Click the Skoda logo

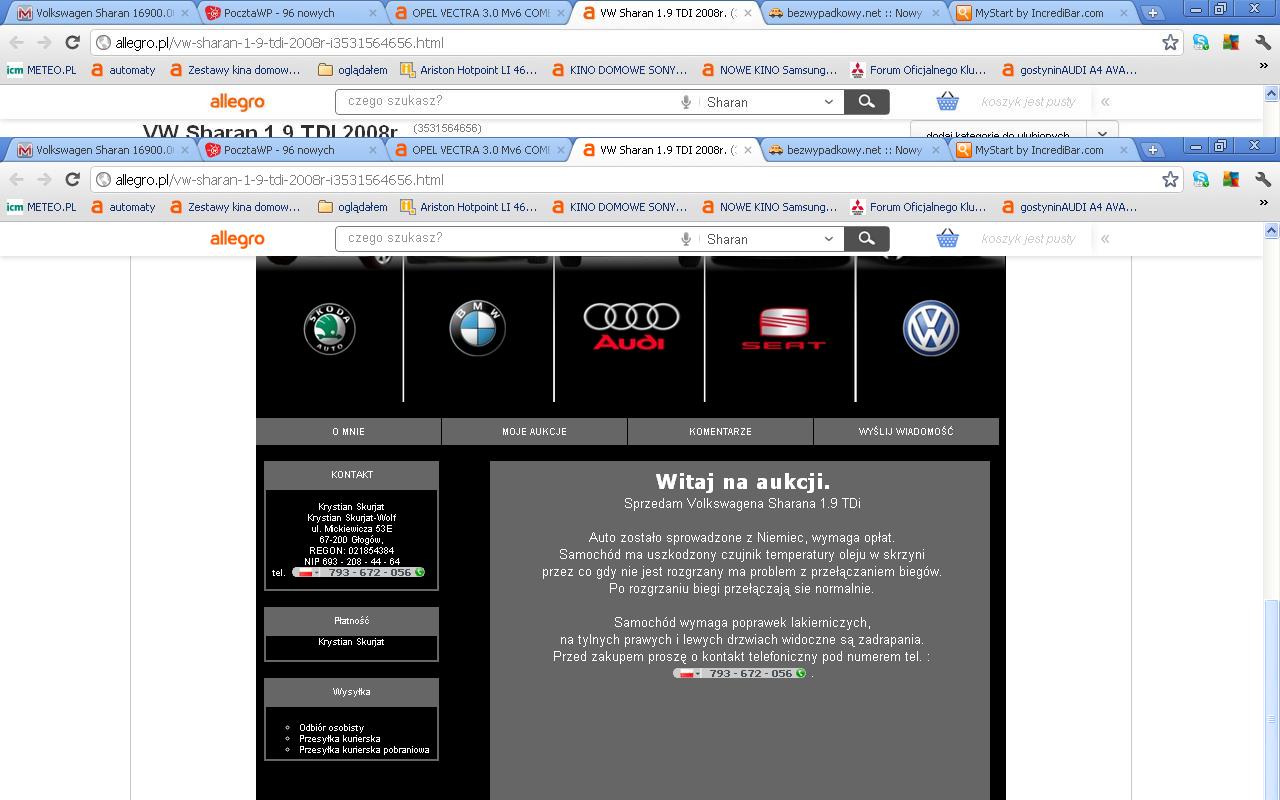(330, 329)
